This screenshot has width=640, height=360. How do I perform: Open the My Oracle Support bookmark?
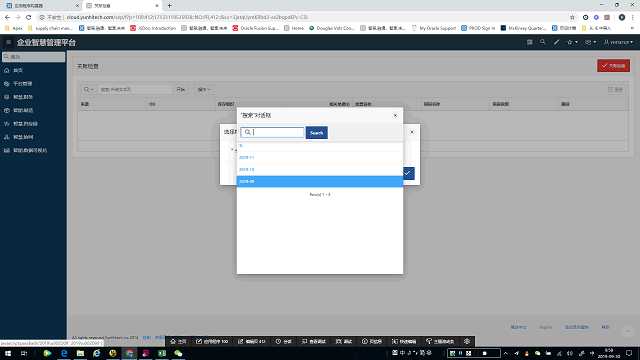433,28
